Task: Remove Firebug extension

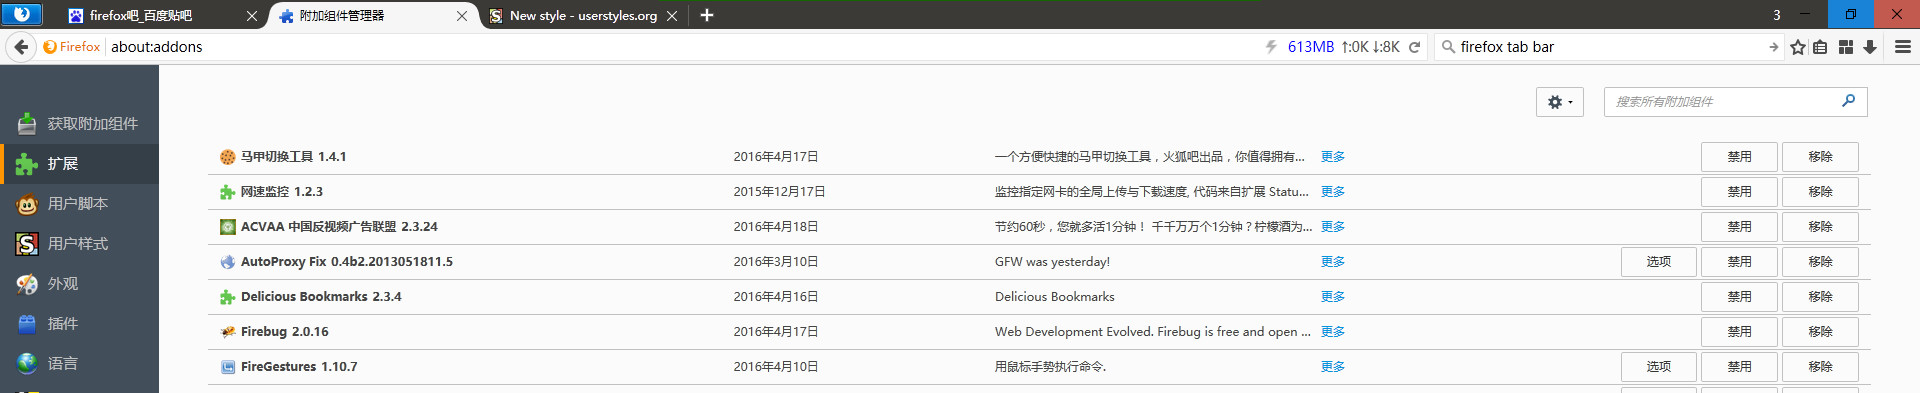Action: click(1820, 332)
